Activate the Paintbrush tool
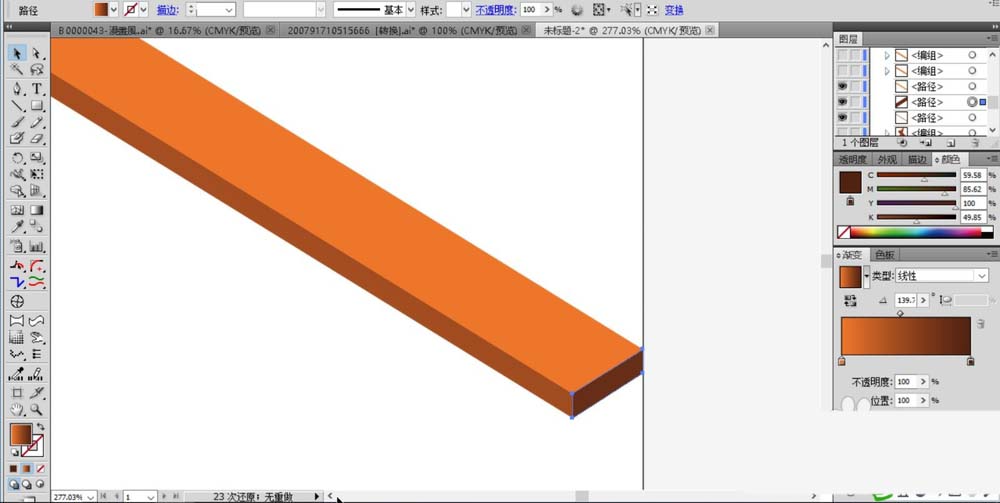Viewport: 1000px width, 503px height. [x=17, y=122]
